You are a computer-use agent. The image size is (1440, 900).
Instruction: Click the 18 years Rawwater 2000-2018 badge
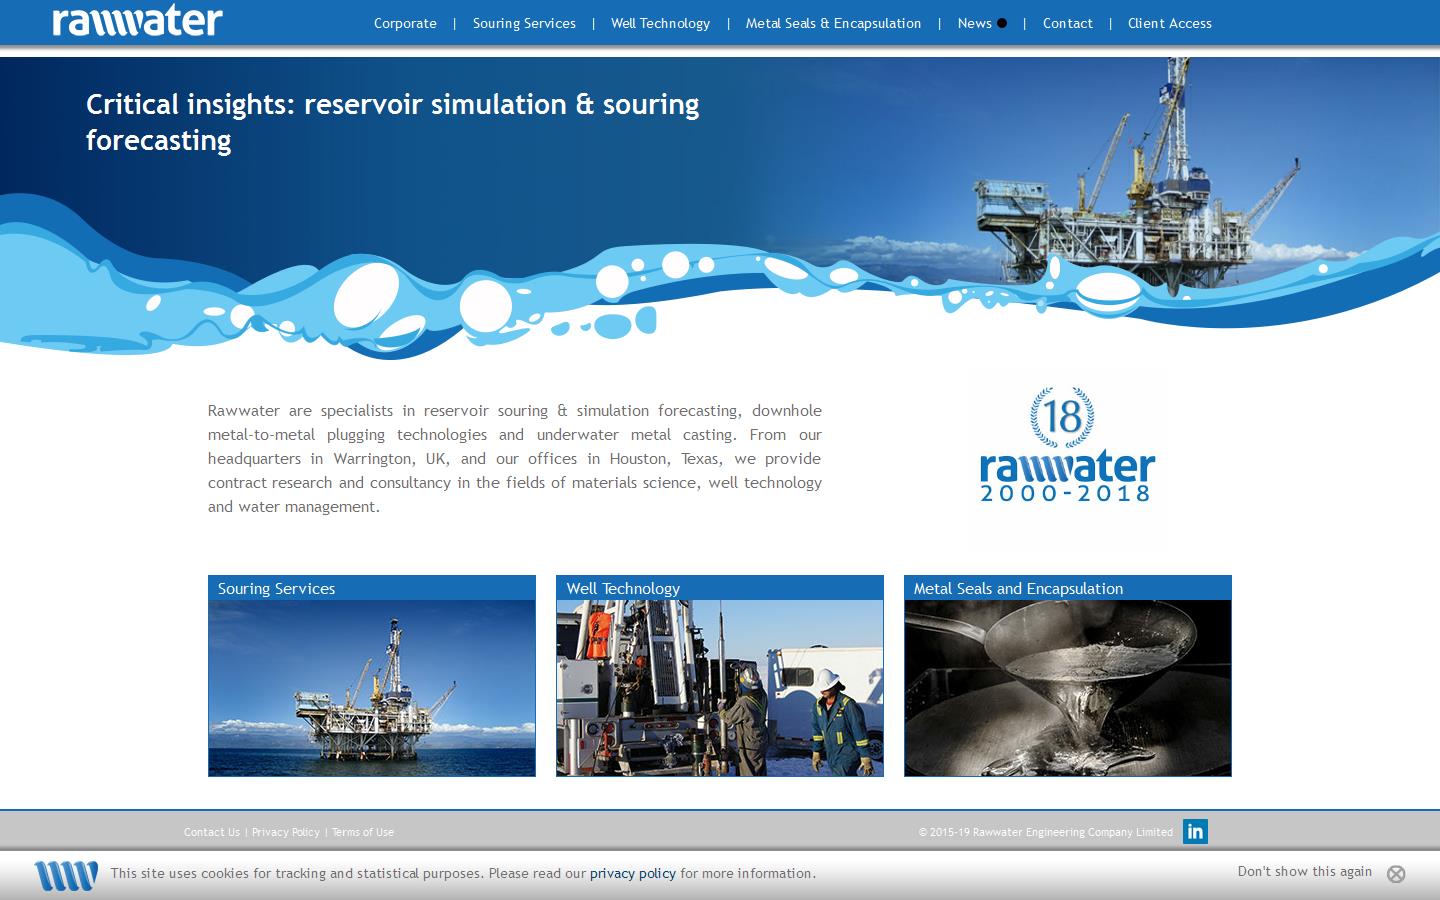[1067, 444]
